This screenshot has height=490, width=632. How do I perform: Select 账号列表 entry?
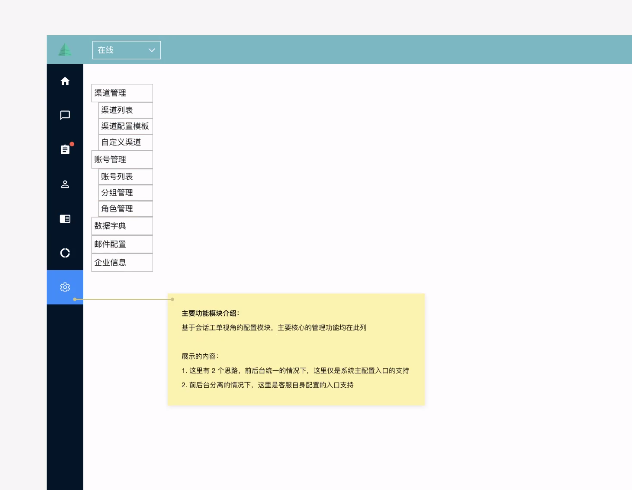click(125, 176)
